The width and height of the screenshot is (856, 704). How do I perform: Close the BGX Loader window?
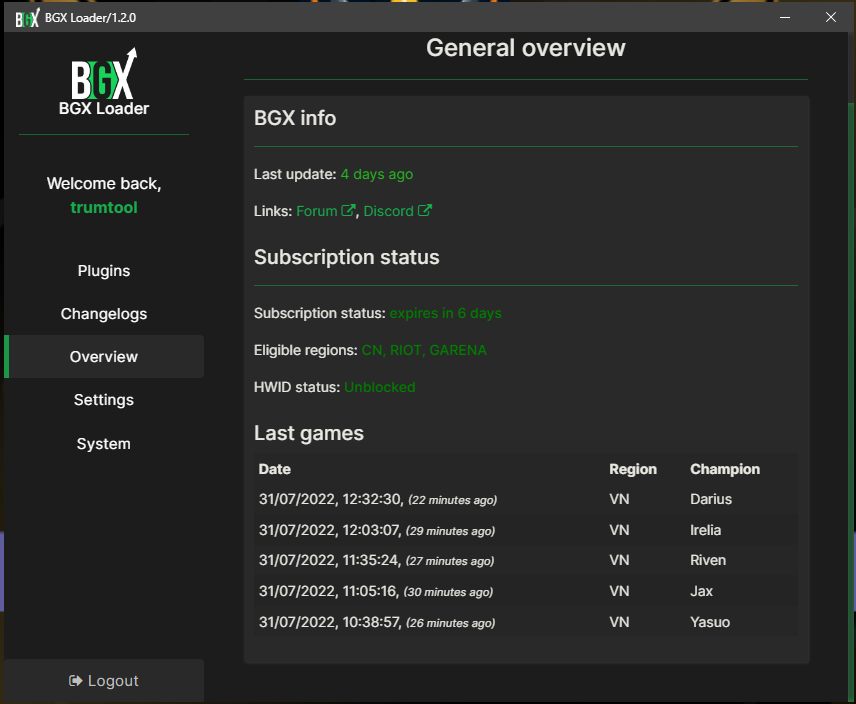pyautogui.click(x=831, y=17)
